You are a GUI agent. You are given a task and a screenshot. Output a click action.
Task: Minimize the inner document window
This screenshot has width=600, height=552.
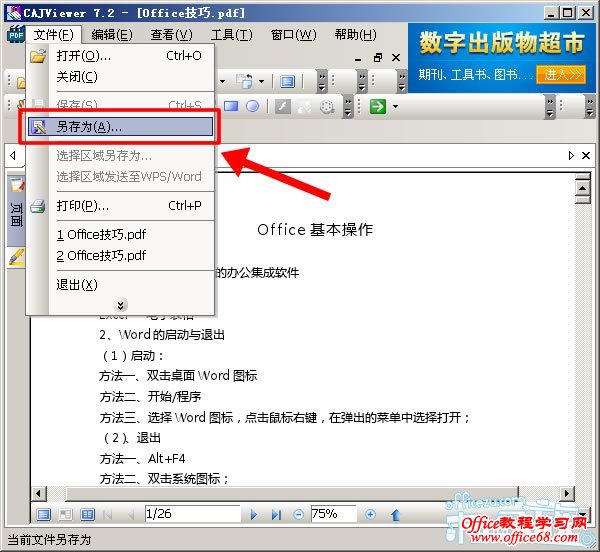(x=358, y=59)
